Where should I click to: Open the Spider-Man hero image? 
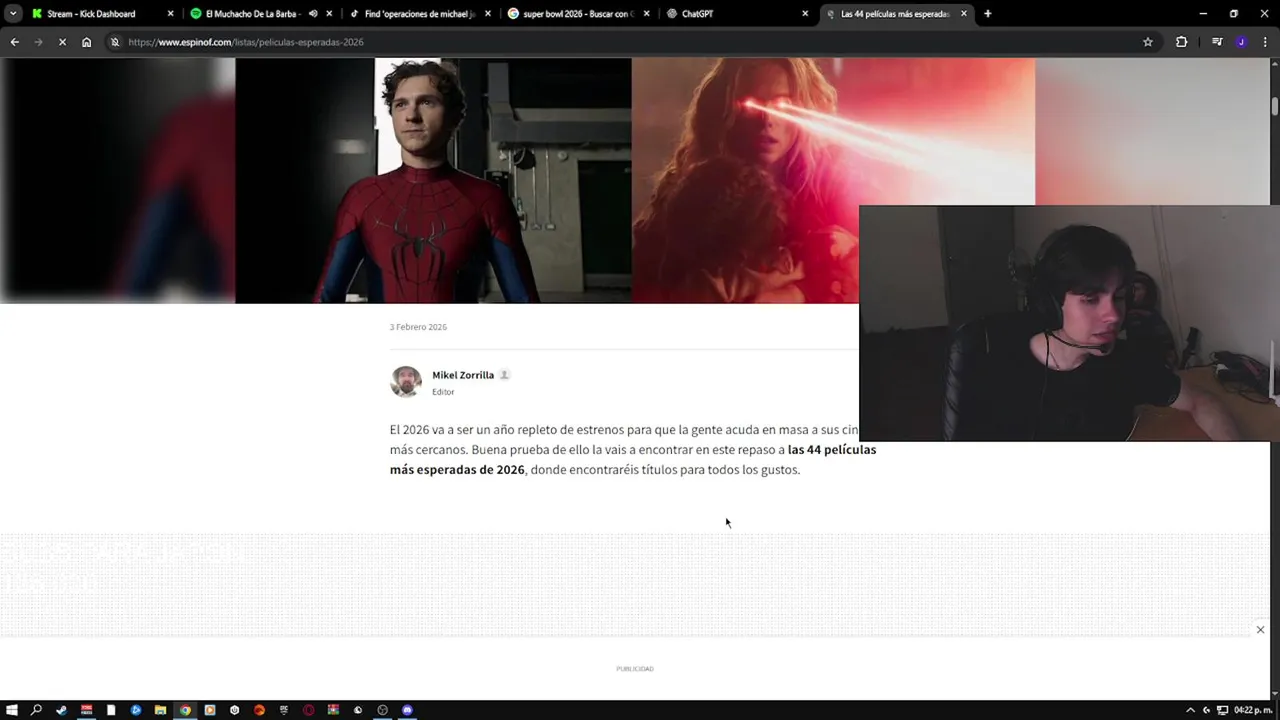[433, 180]
